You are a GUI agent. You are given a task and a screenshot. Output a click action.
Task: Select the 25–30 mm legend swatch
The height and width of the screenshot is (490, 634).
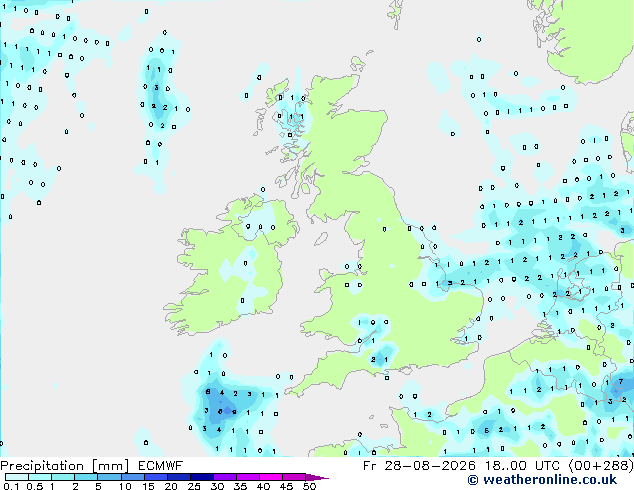coord(201,477)
